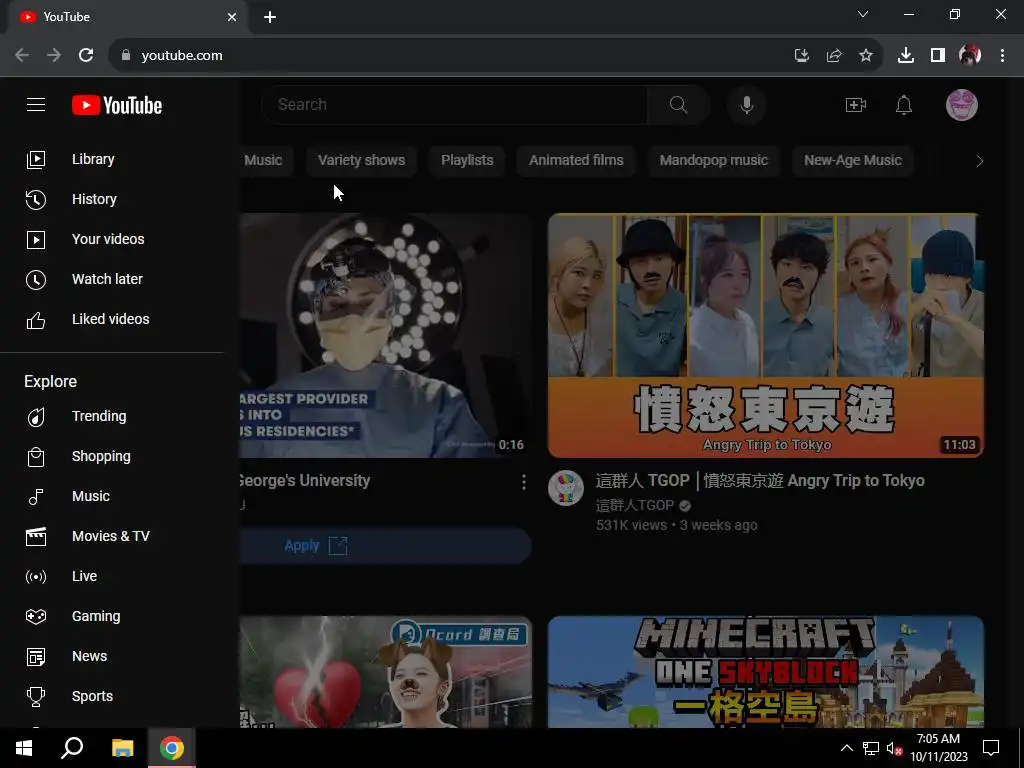Click the magnifier search button
Viewport: 1024px width, 768px height.
coord(679,104)
